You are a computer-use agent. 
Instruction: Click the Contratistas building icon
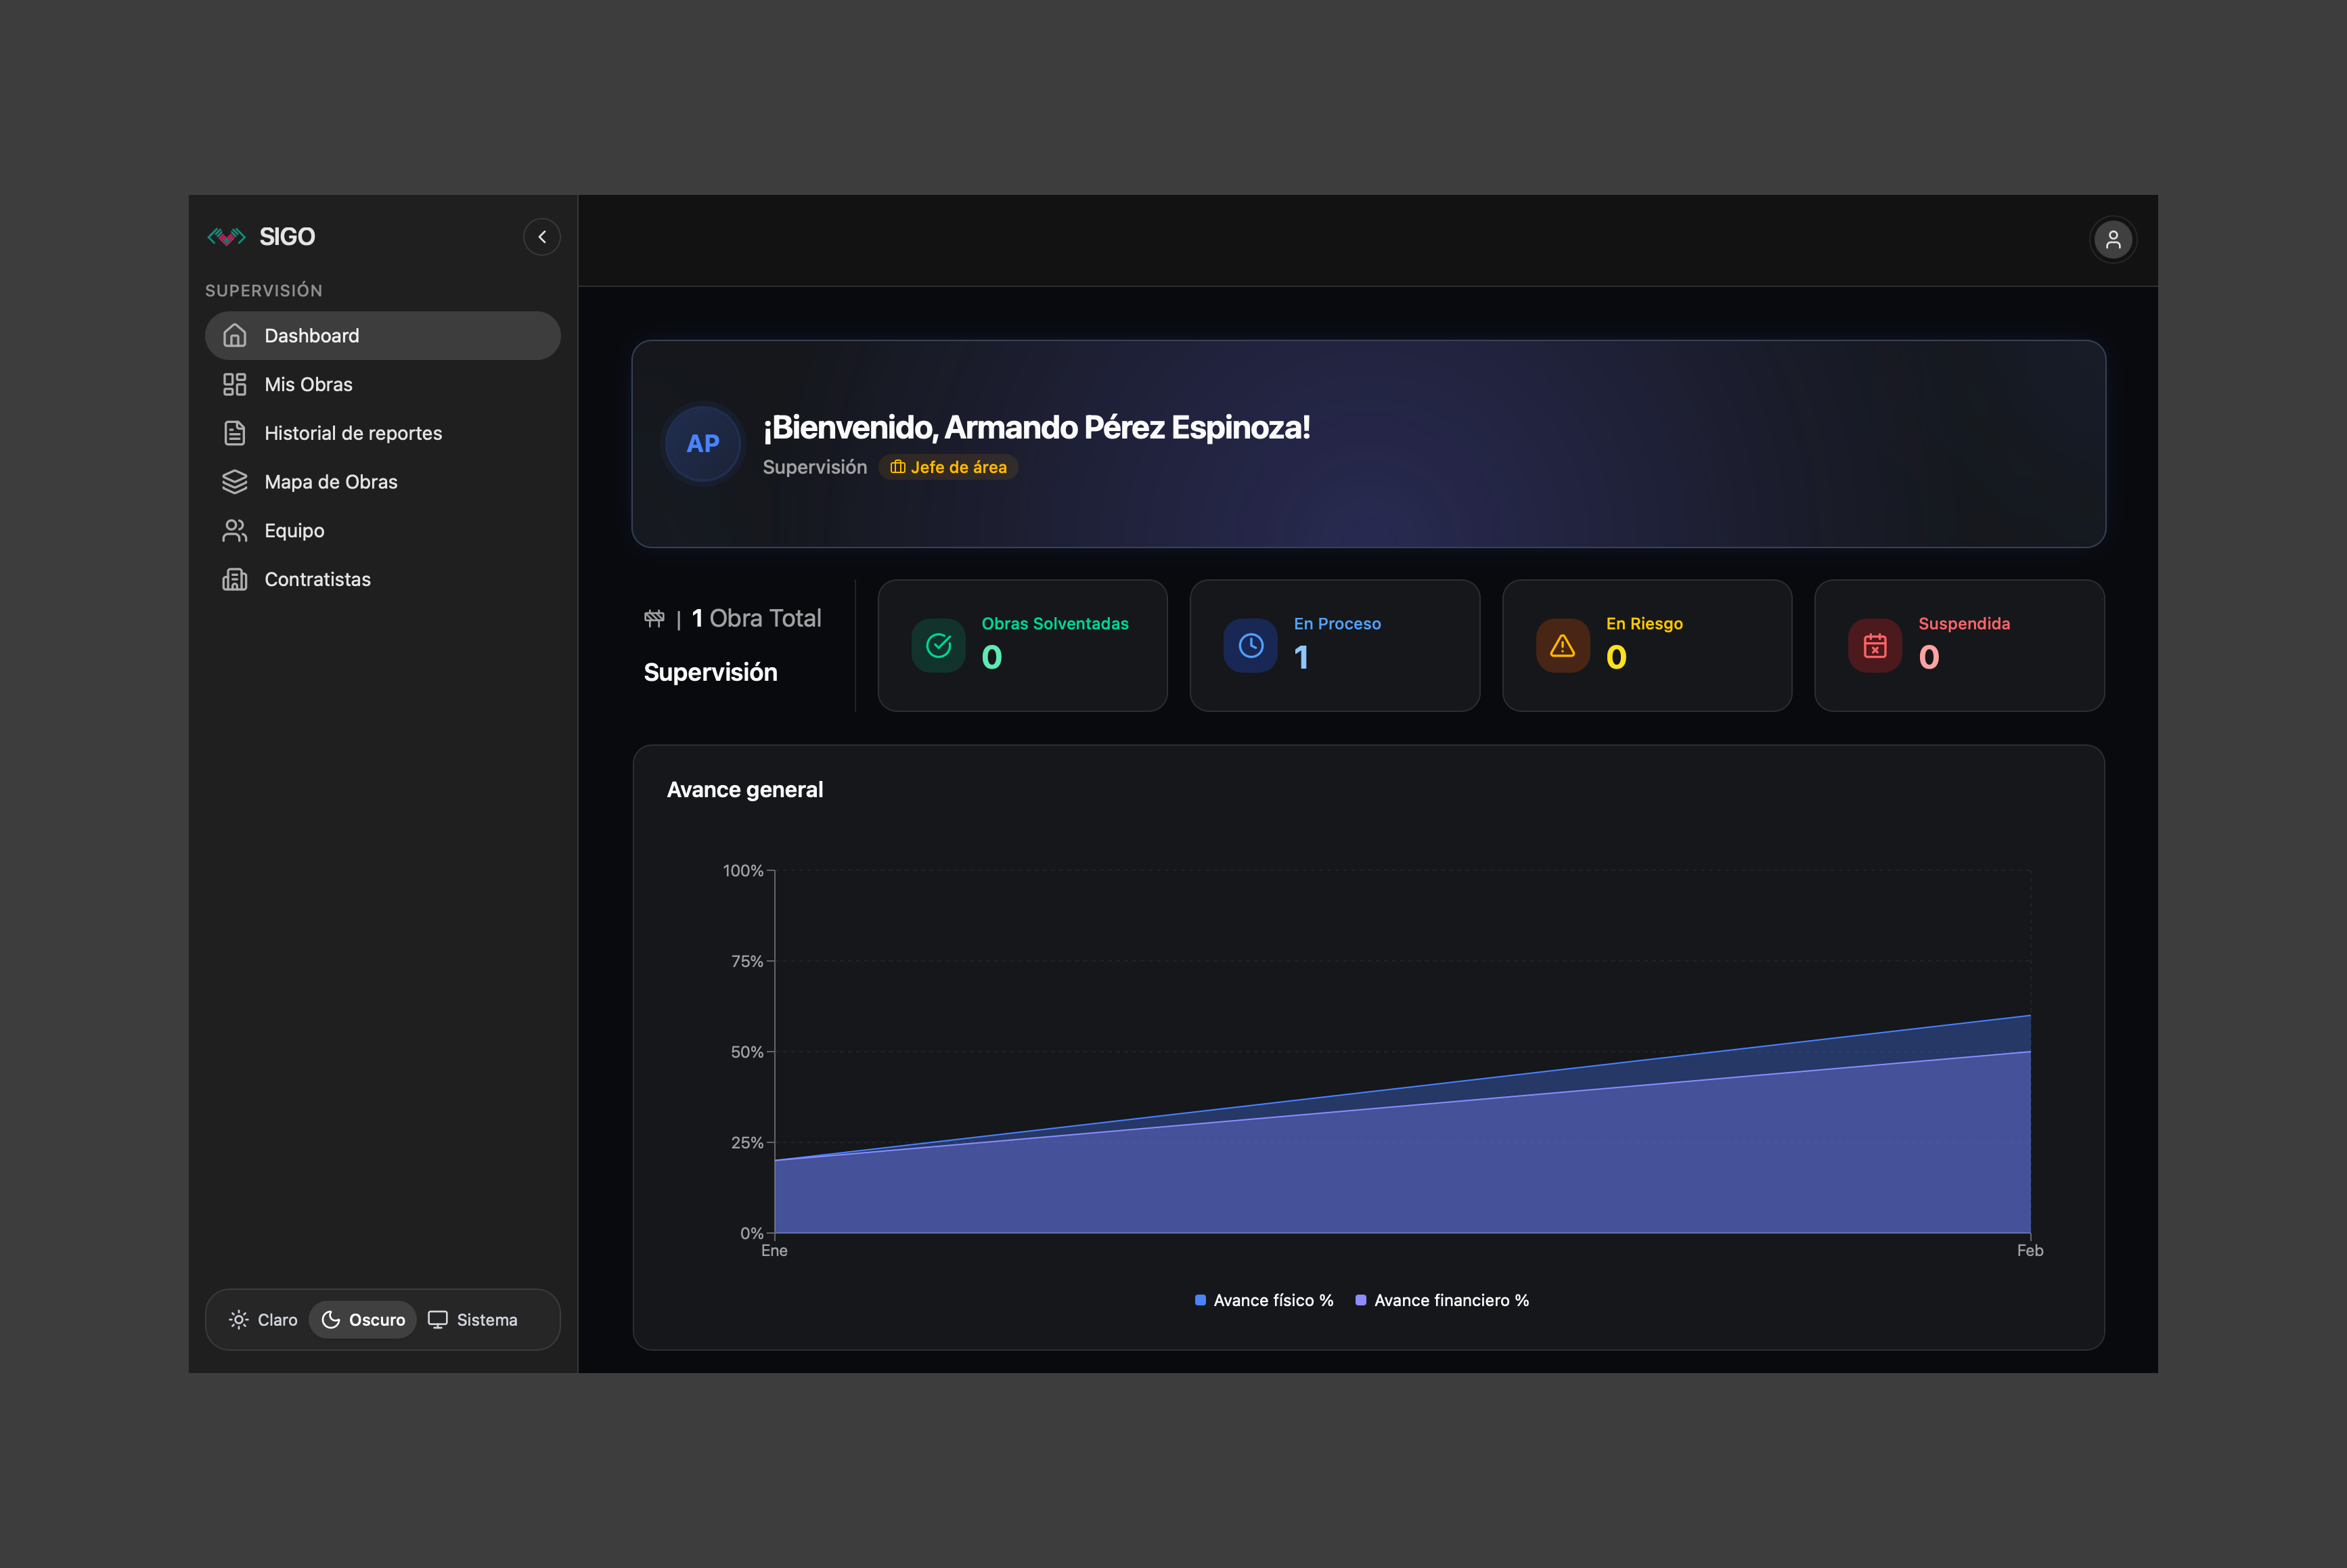[234, 580]
